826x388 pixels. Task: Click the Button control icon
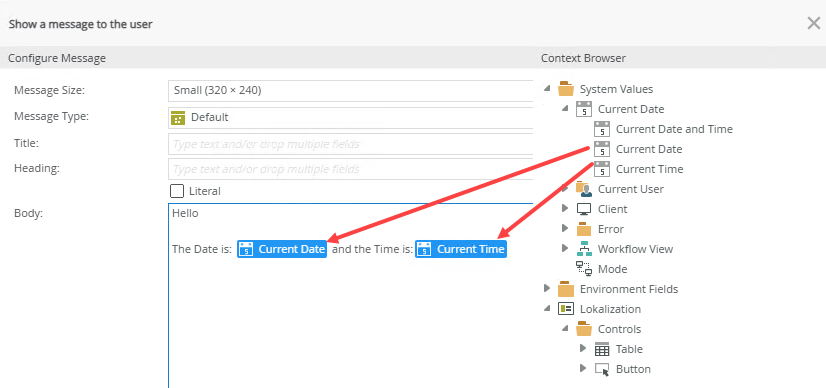click(602, 369)
